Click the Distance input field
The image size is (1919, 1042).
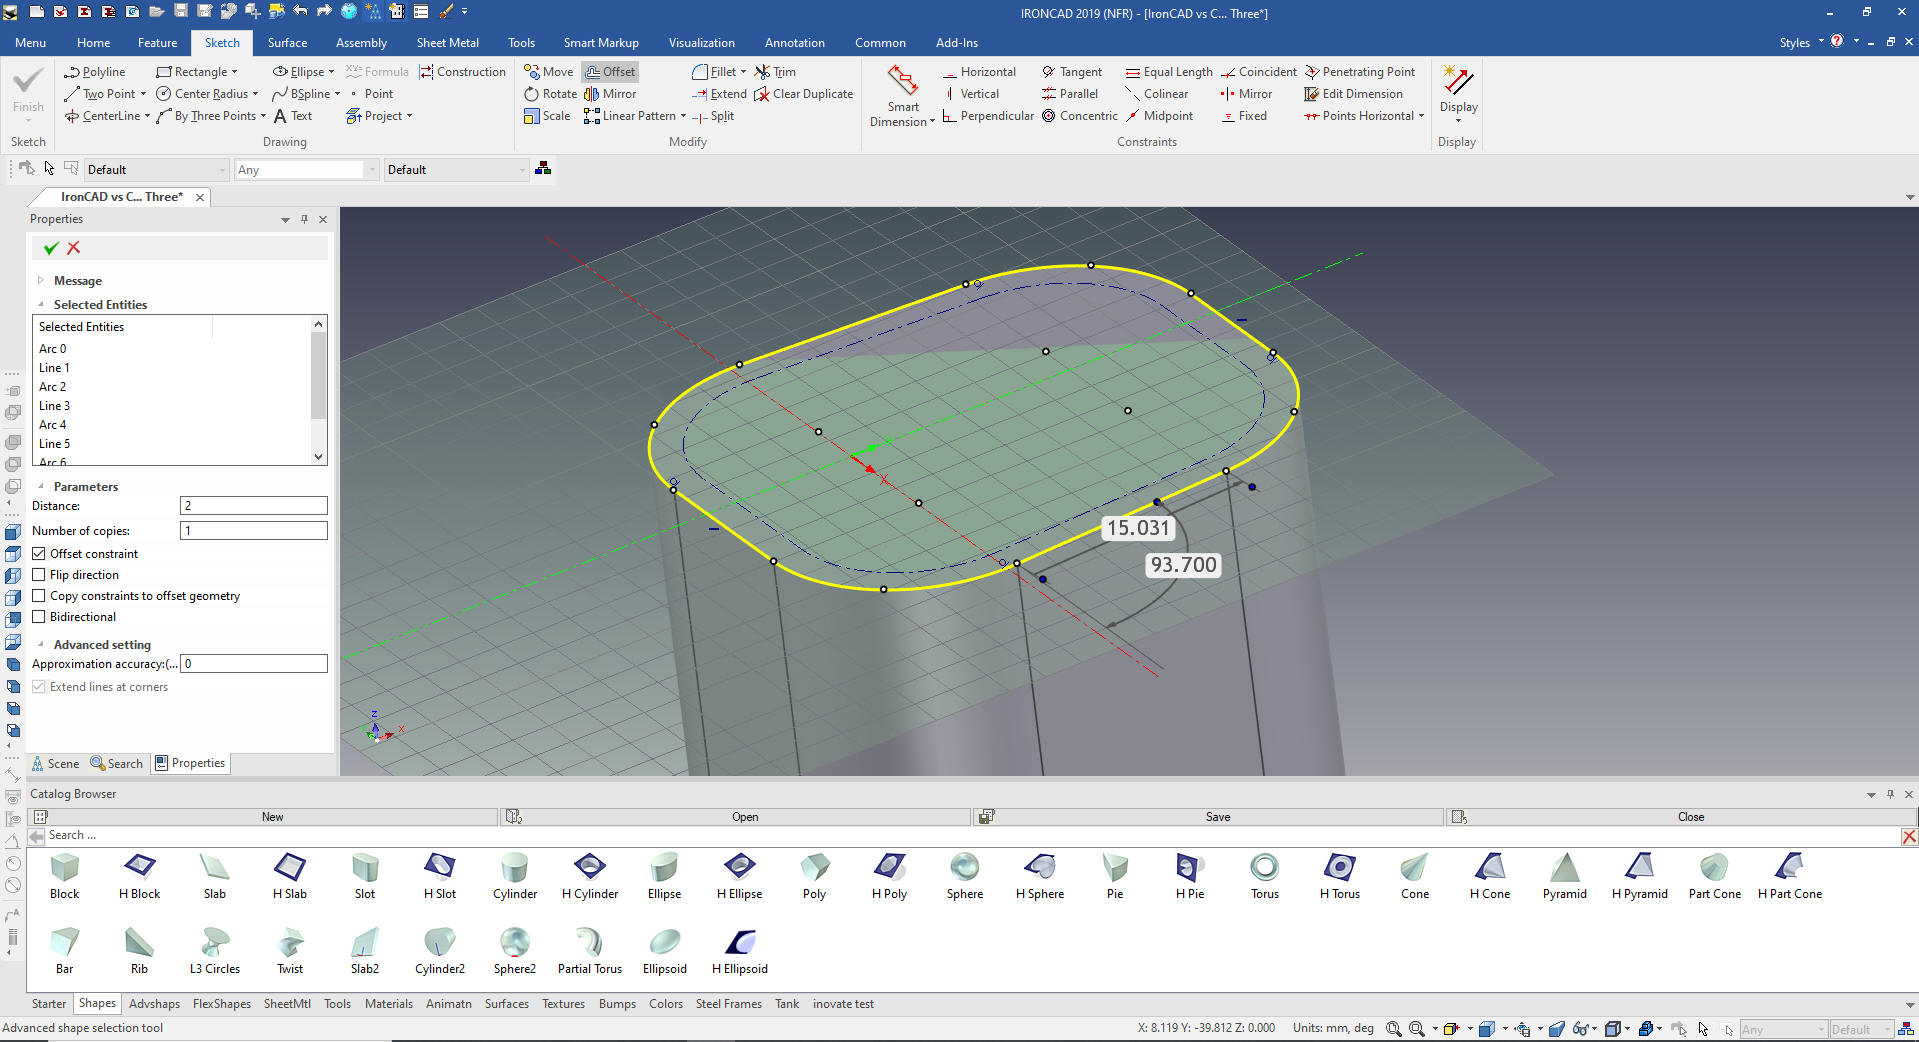(x=253, y=506)
